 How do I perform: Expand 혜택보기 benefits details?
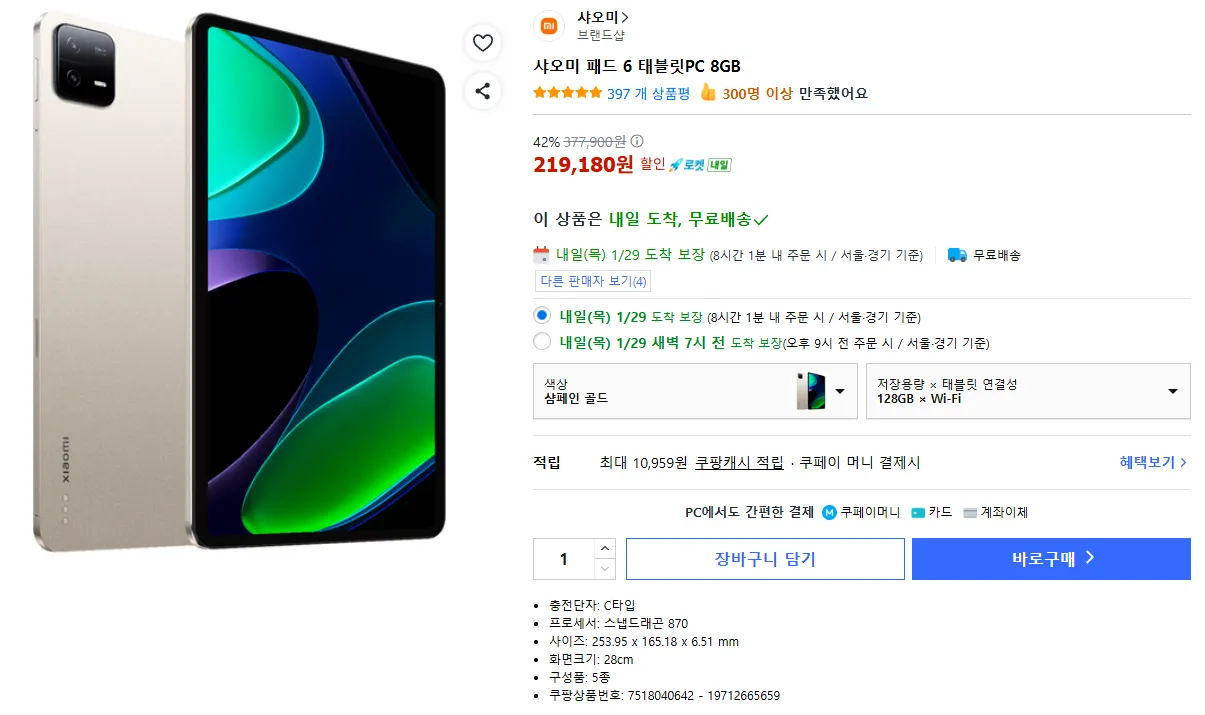pos(1153,462)
